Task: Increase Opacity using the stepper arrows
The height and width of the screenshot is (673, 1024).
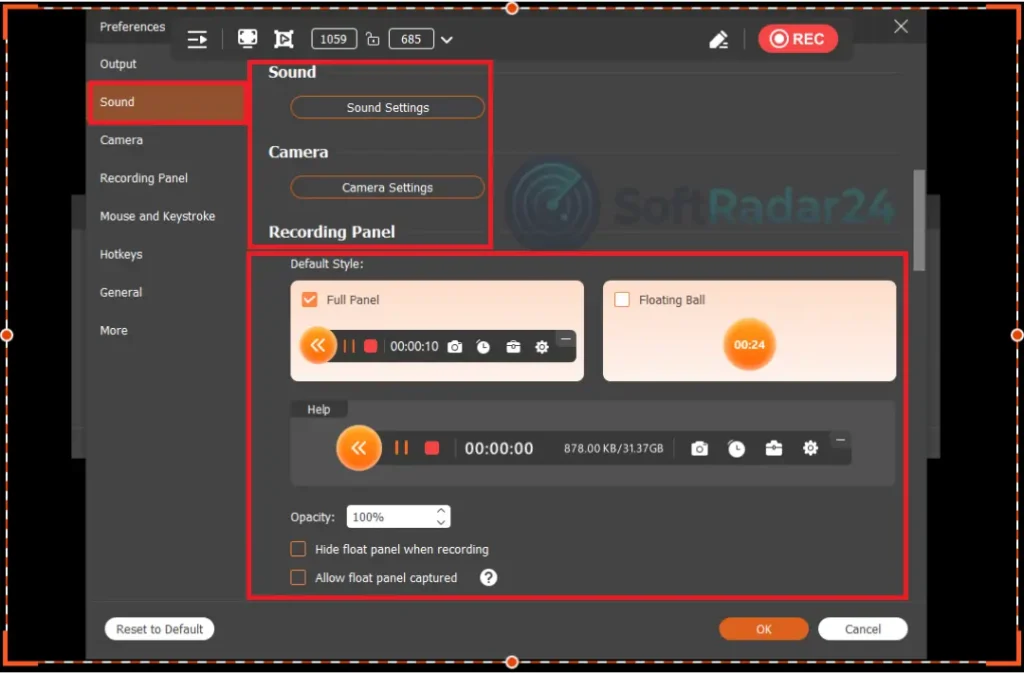Action: point(440,511)
